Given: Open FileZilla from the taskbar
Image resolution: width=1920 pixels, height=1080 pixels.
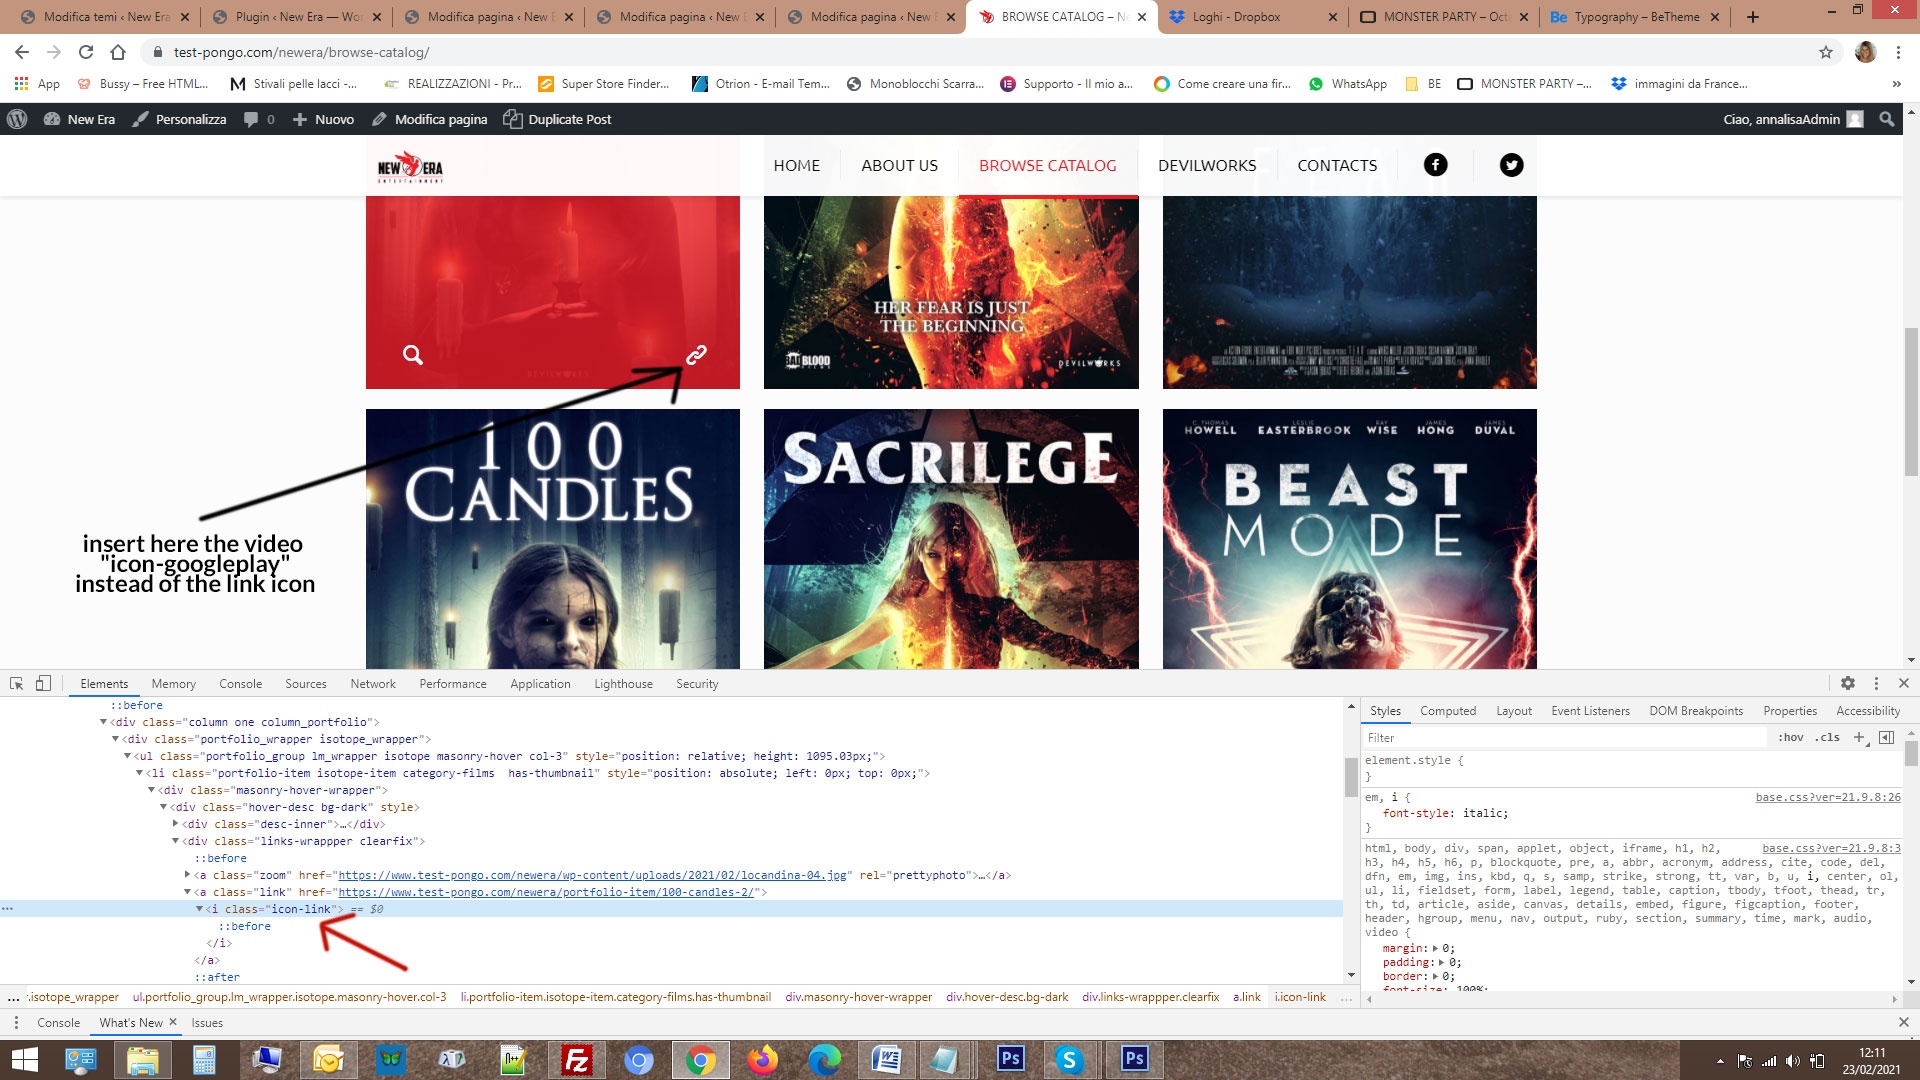Looking at the screenshot, I should [x=577, y=1060].
